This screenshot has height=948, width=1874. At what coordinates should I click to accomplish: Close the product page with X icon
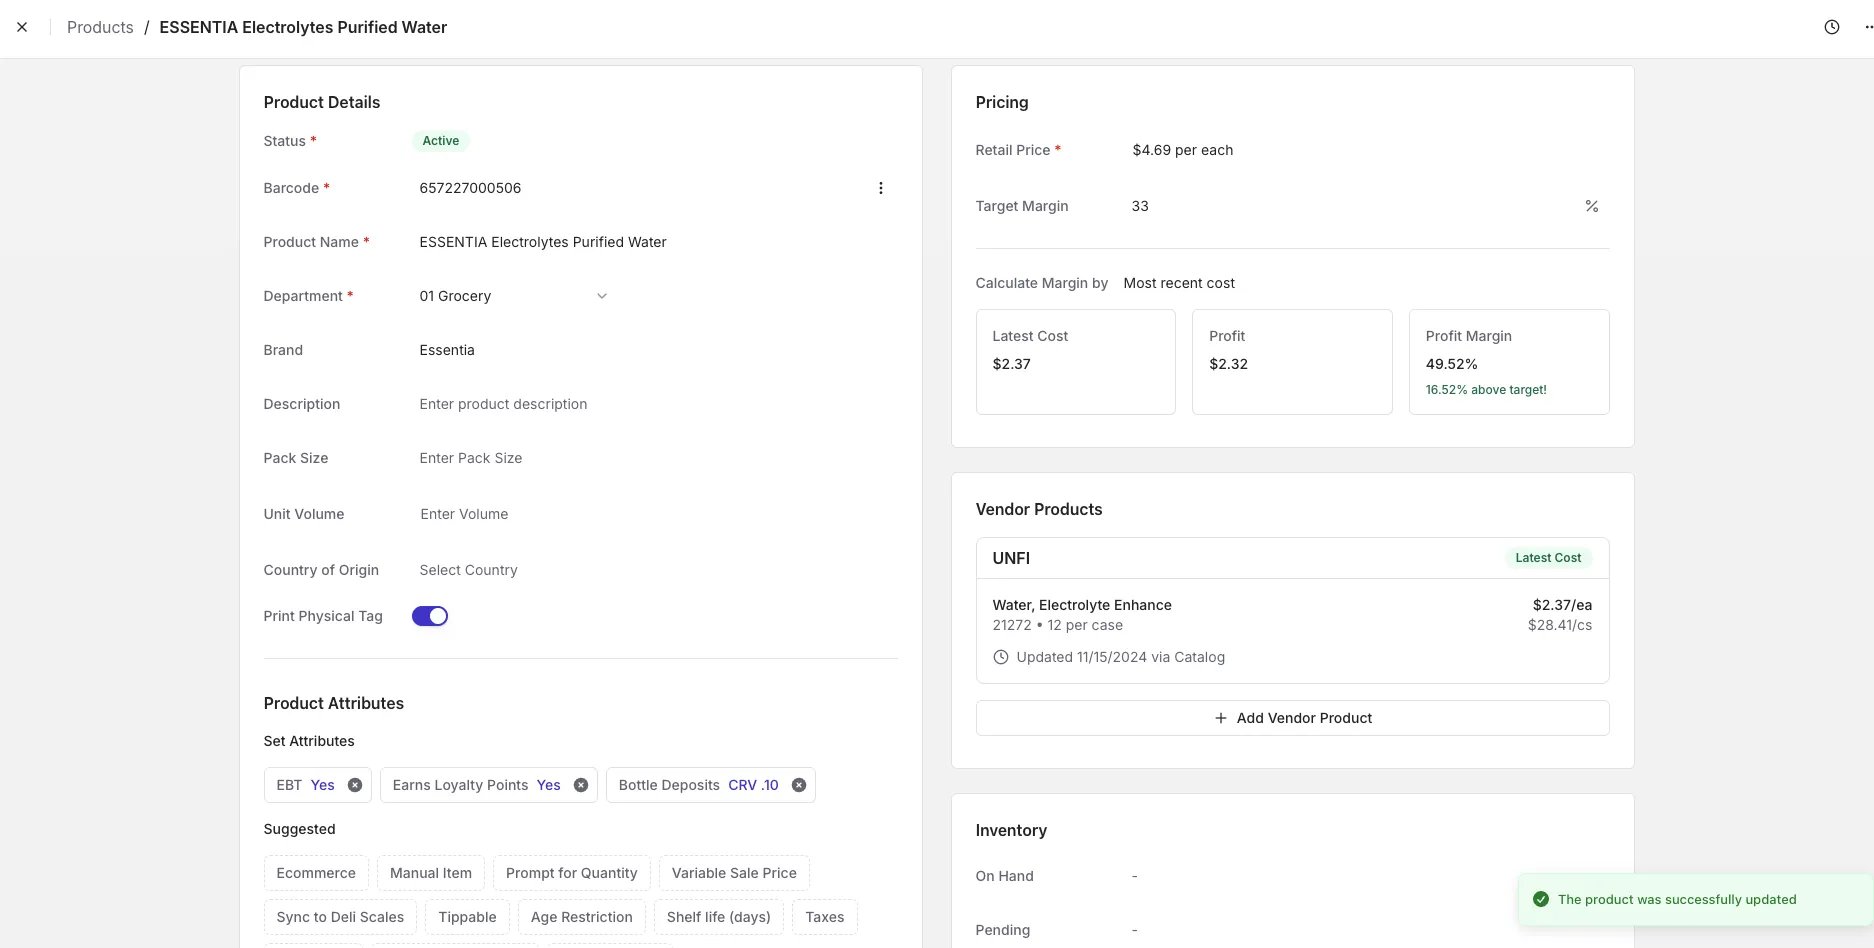coord(22,27)
